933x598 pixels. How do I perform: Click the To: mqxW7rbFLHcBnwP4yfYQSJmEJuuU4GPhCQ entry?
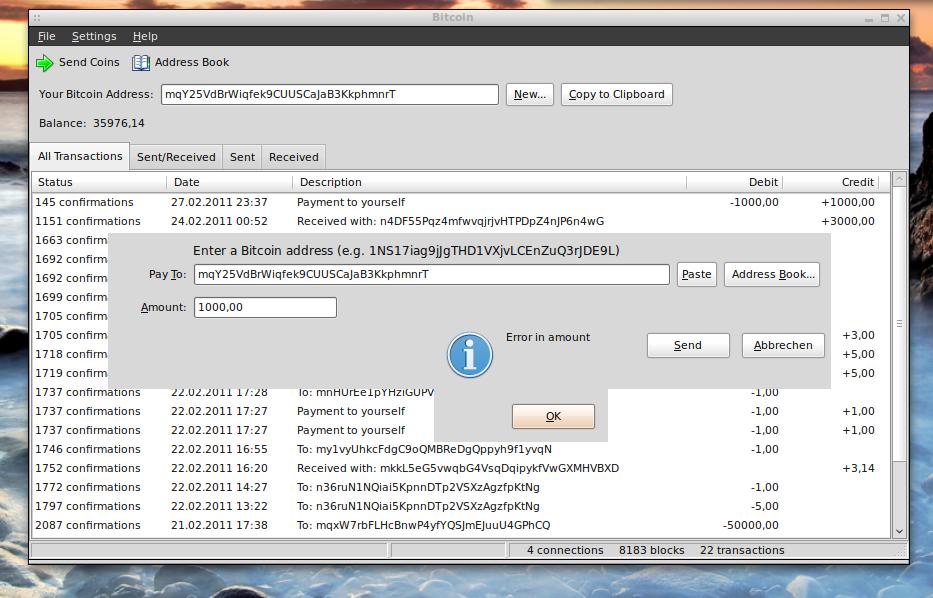pyautogui.click(x=424, y=525)
